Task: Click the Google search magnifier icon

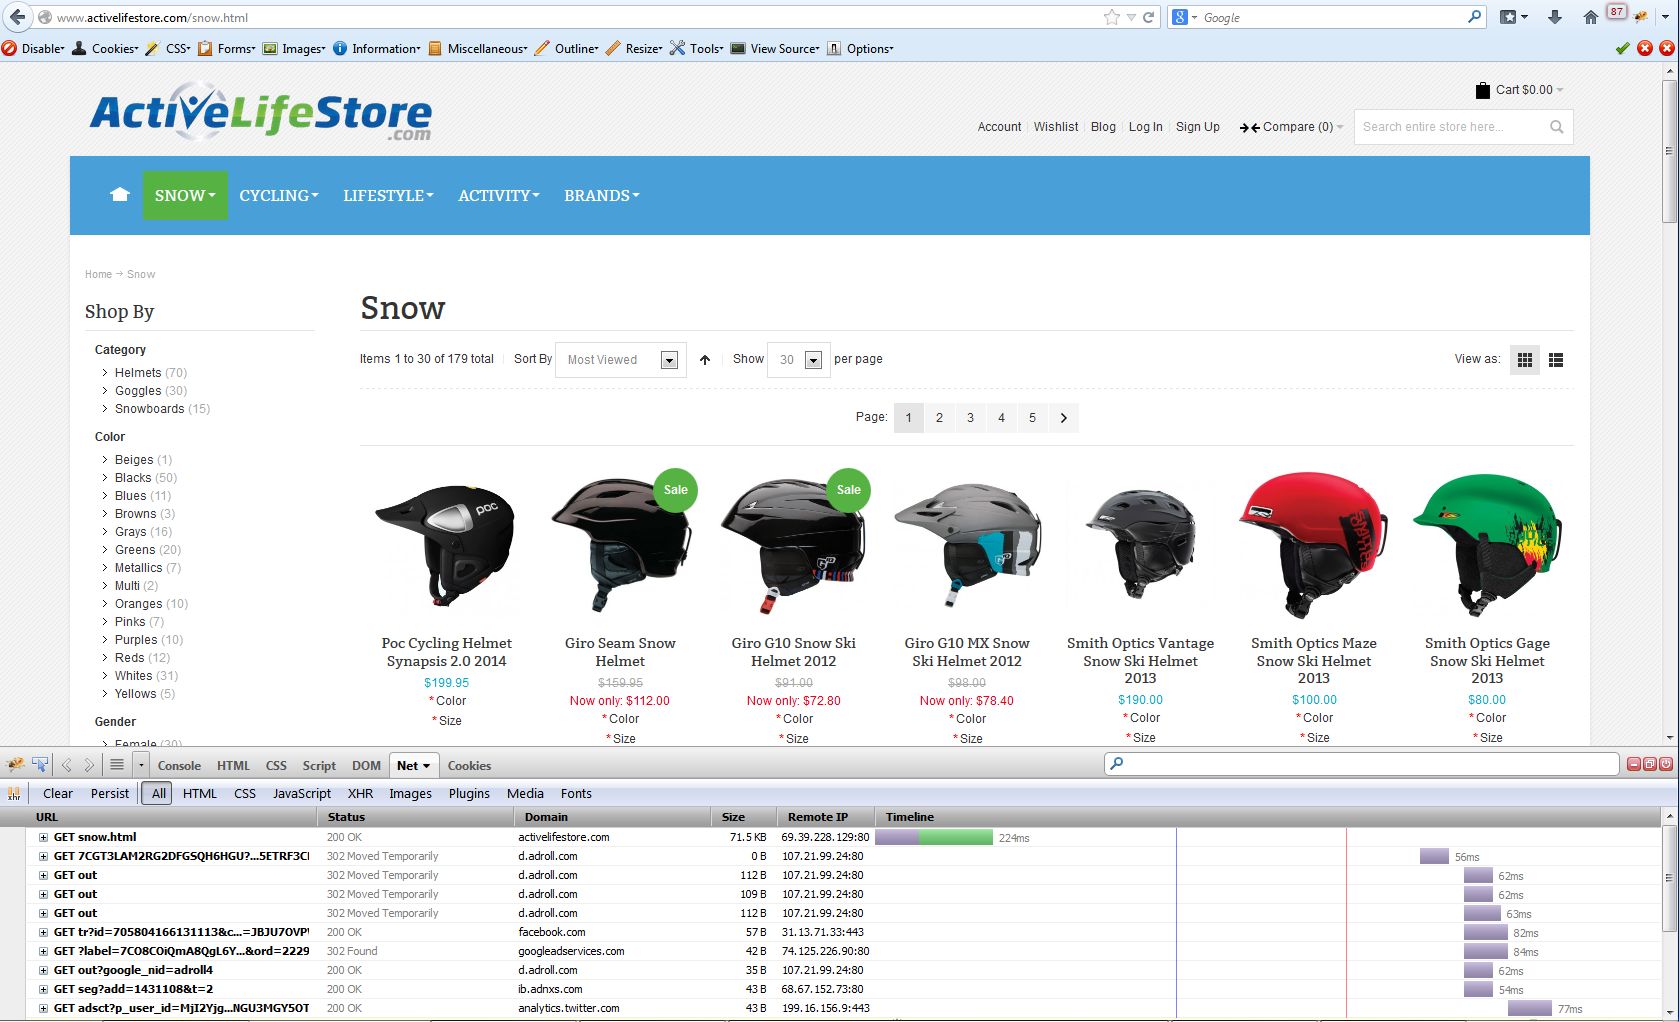Action: 1474,17
